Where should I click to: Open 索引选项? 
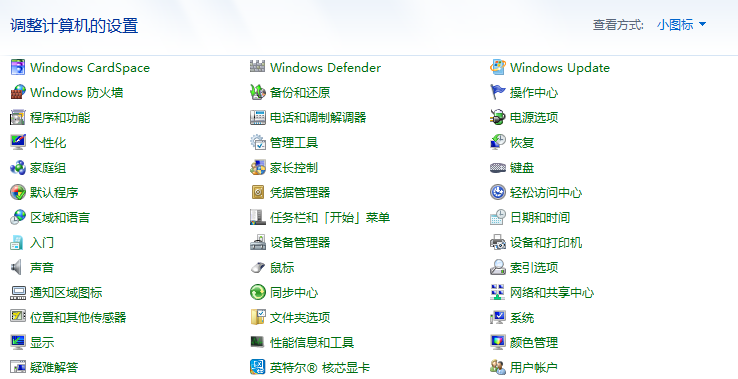[534, 267]
